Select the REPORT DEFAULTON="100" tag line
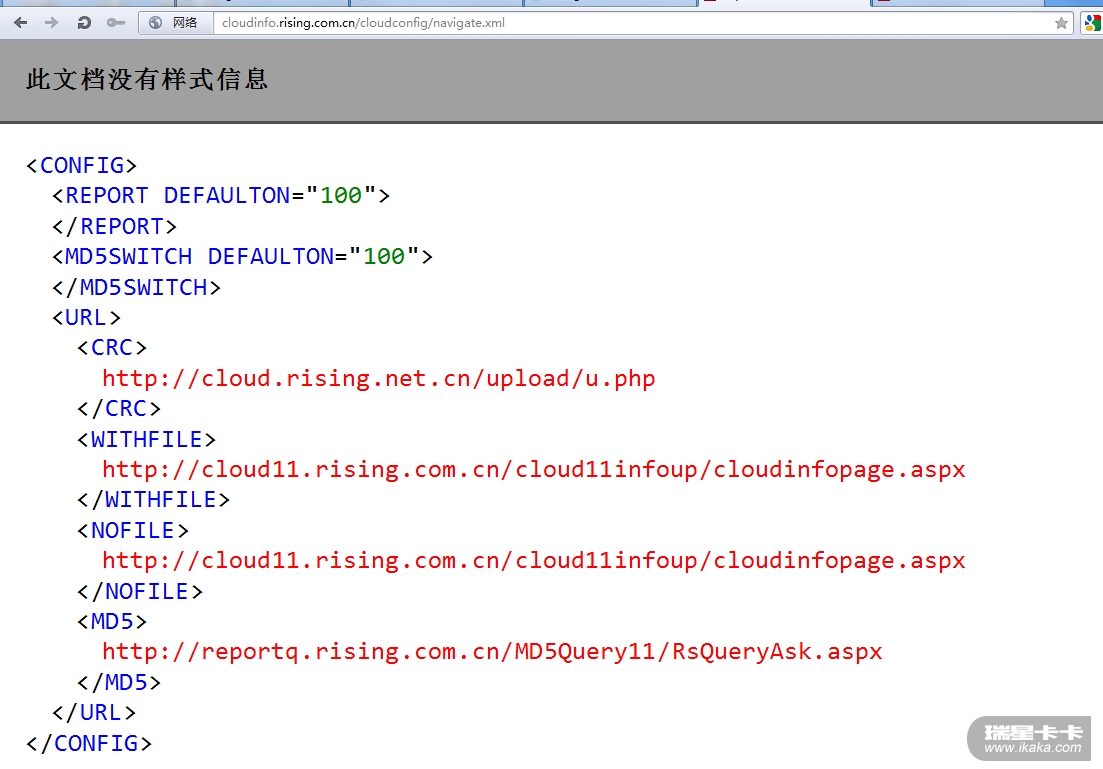The width and height of the screenshot is (1103, 769). pyautogui.click(x=221, y=196)
